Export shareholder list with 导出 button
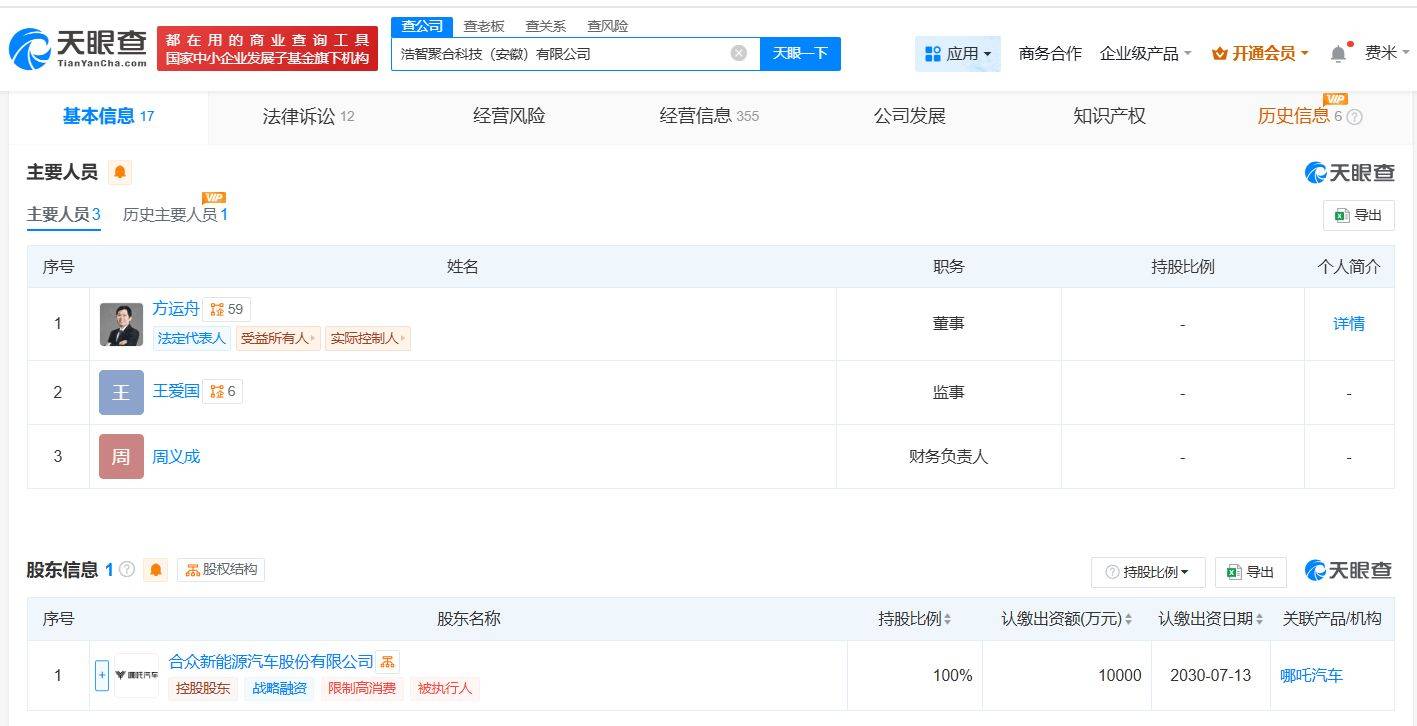The width and height of the screenshot is (1417, 726). pos(1251,572)
